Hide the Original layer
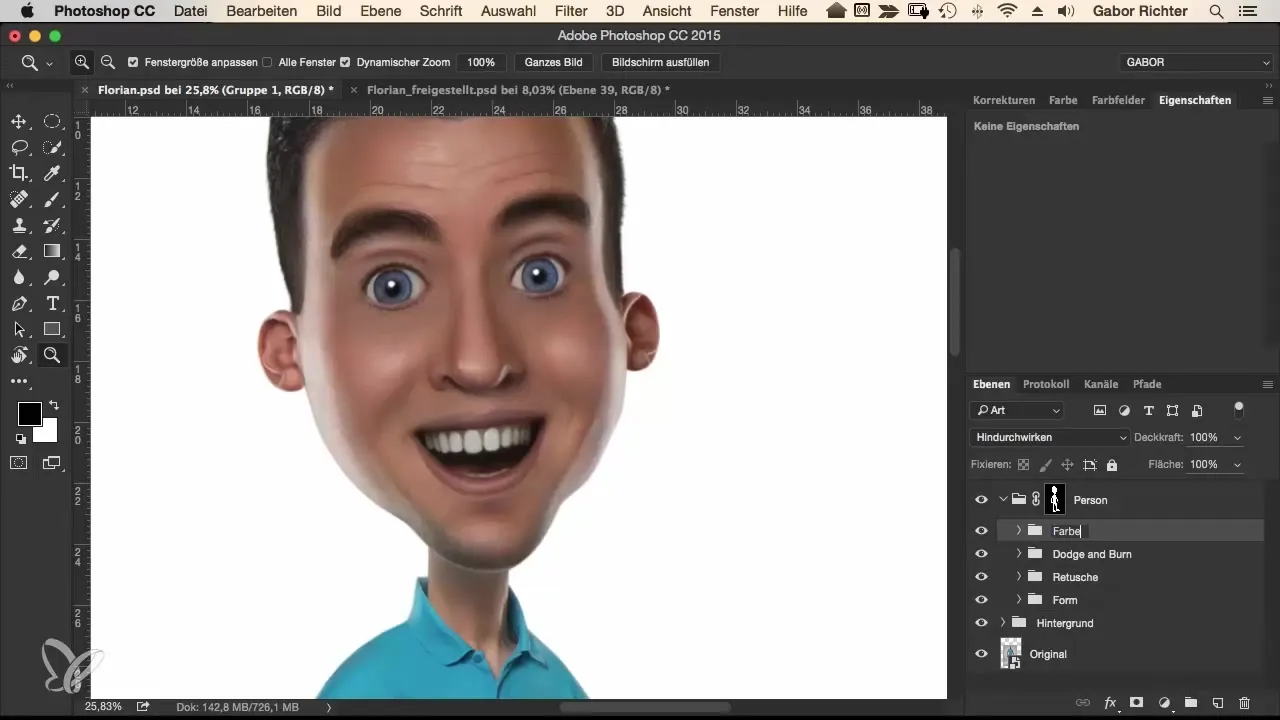This screenshot has width=1280, height=720. [x=981, y=654]
